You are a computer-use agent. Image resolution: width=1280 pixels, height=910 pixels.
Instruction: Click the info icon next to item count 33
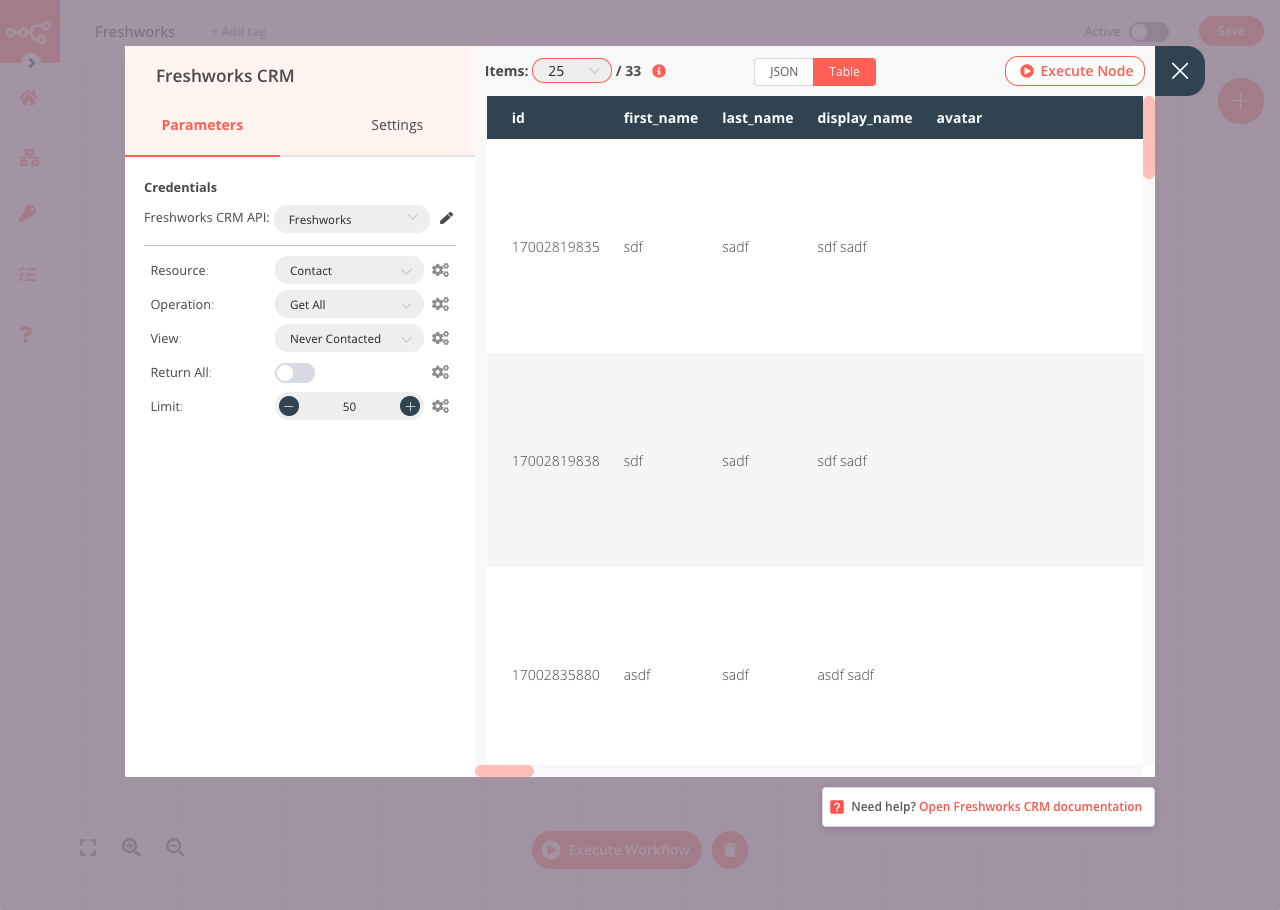pos(658,71)
